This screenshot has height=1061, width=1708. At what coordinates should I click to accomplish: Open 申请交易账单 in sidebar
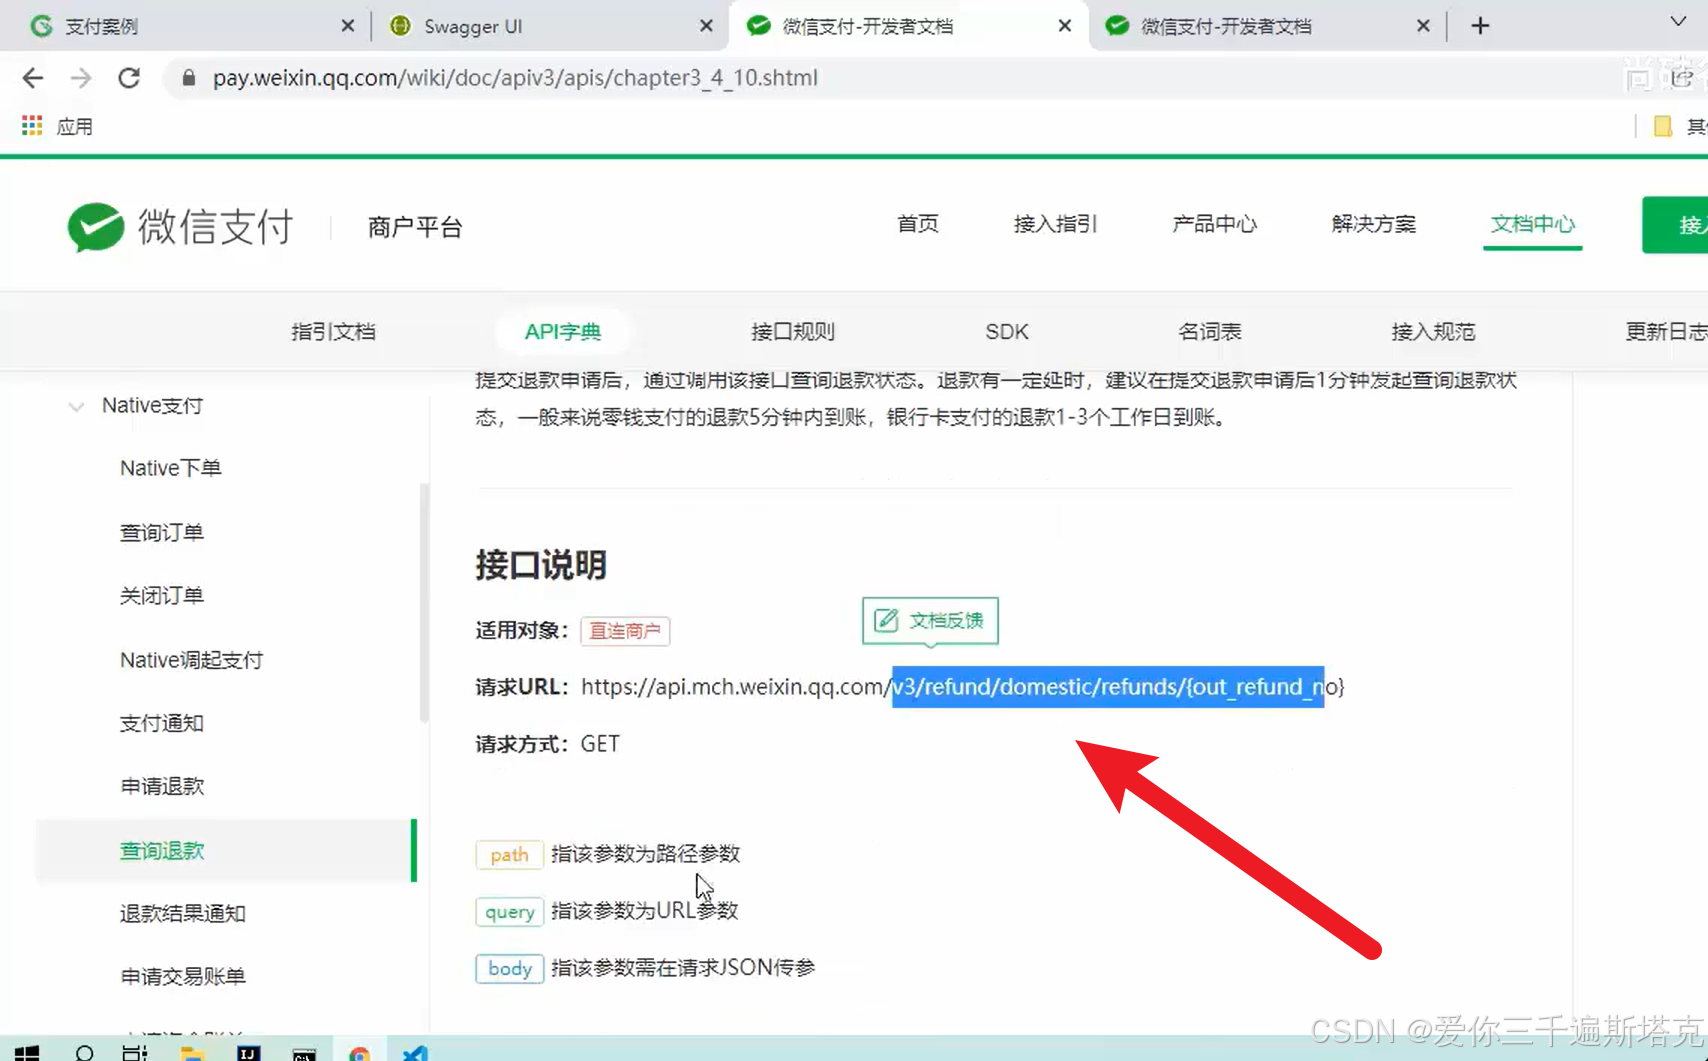183,976
